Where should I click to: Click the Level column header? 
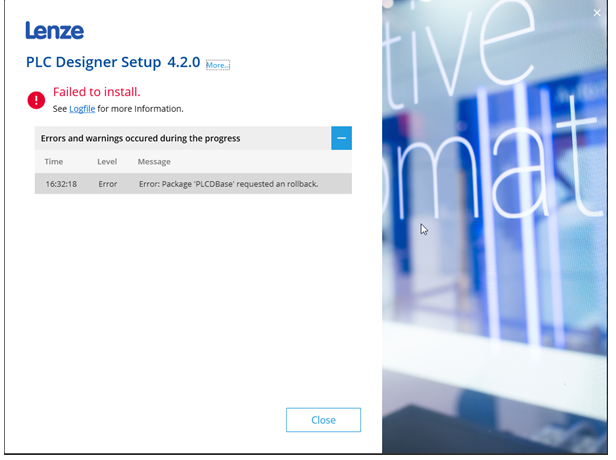pos(107,161)
